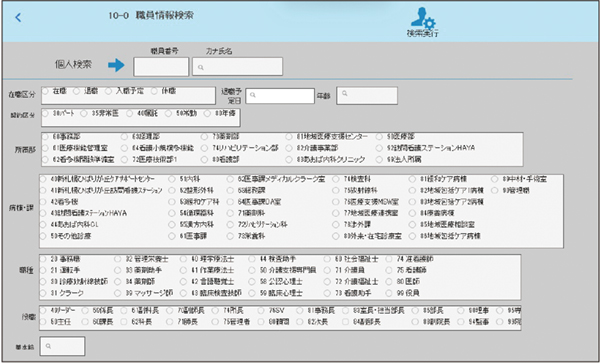Select position 76SV
Image resolution: width=600 pixels, height=364 pixels.
point(261,310)
